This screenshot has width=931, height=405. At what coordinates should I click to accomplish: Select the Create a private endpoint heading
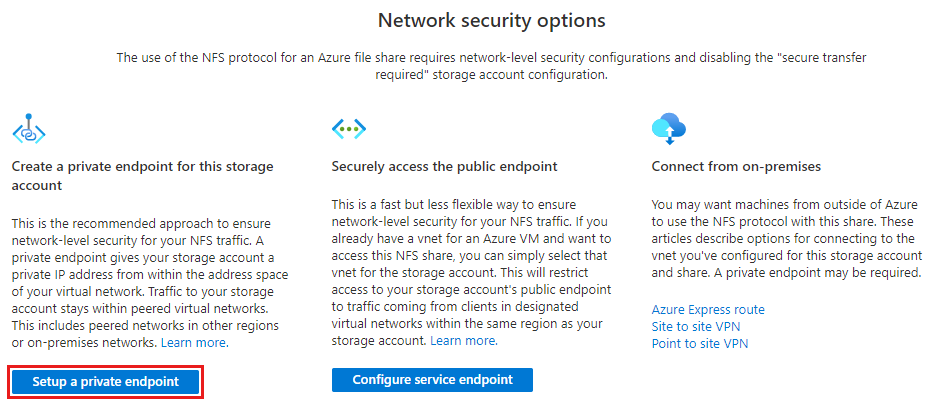pyautogui.click(x=142, y=176)
